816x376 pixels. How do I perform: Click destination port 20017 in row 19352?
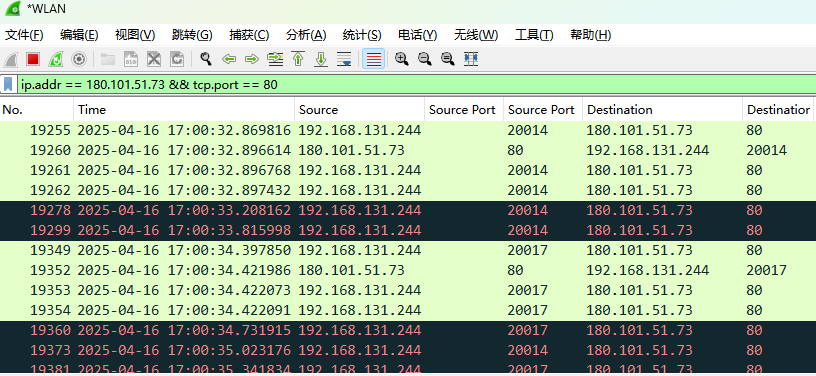coord(766,270)
